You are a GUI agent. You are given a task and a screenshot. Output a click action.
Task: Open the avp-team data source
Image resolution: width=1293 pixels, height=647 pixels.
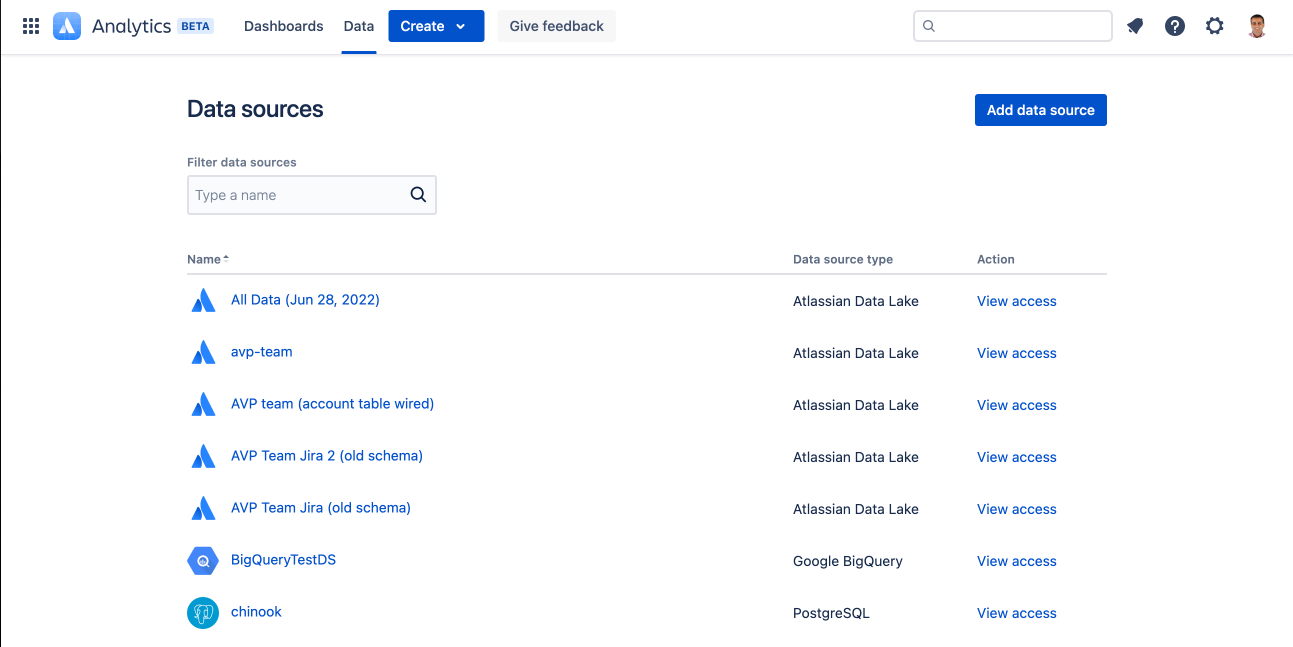262,351
